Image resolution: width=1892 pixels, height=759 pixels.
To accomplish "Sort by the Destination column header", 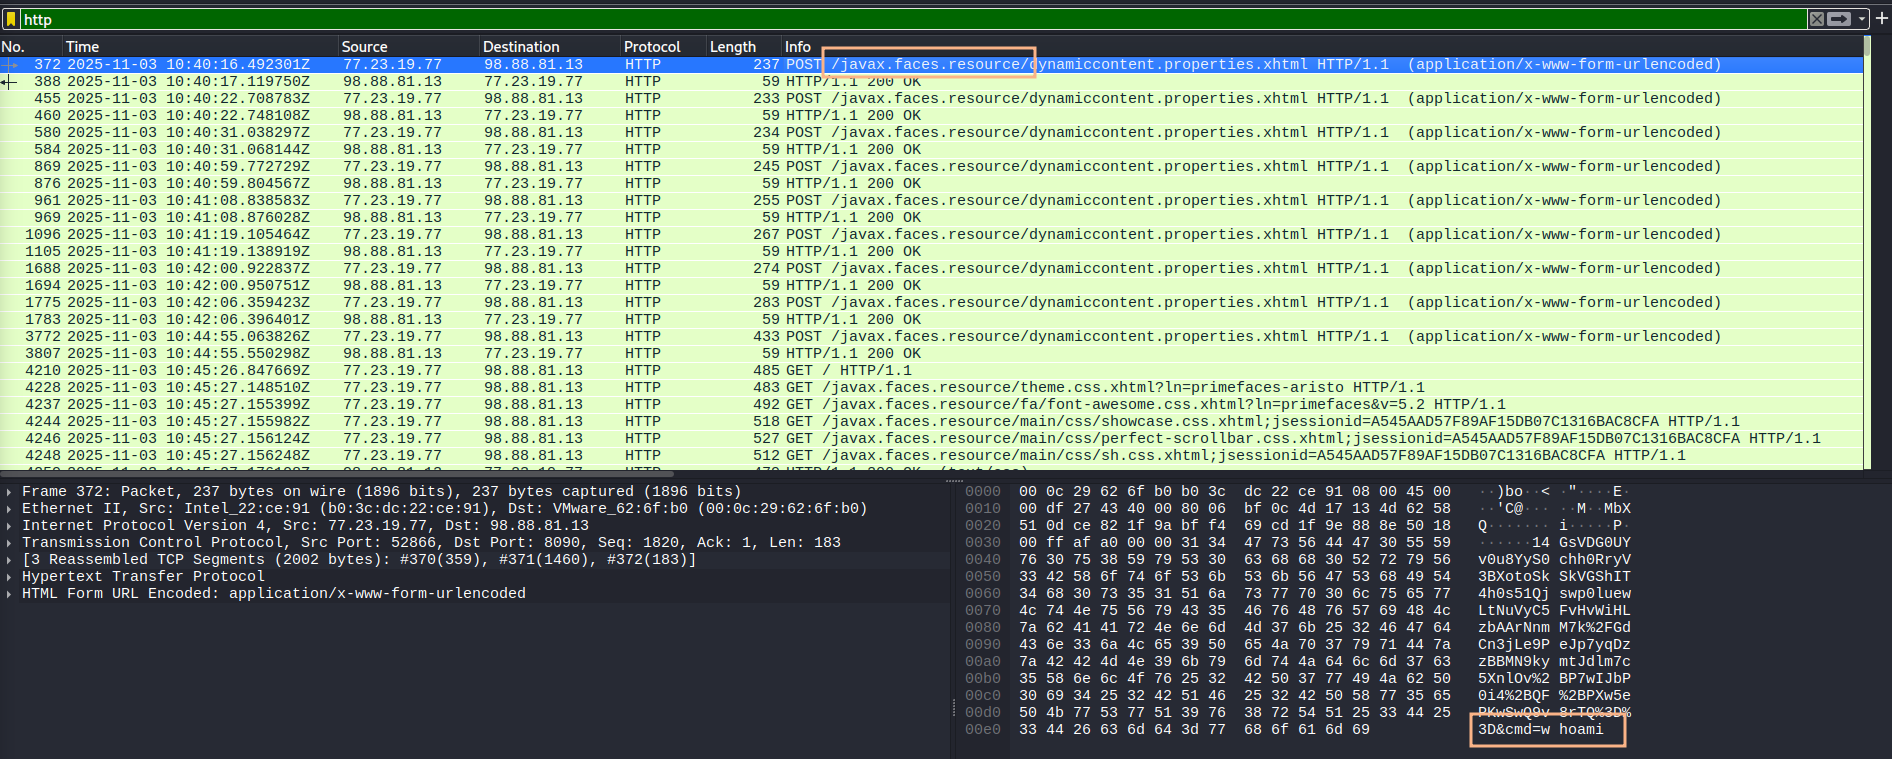I will 550,47.
